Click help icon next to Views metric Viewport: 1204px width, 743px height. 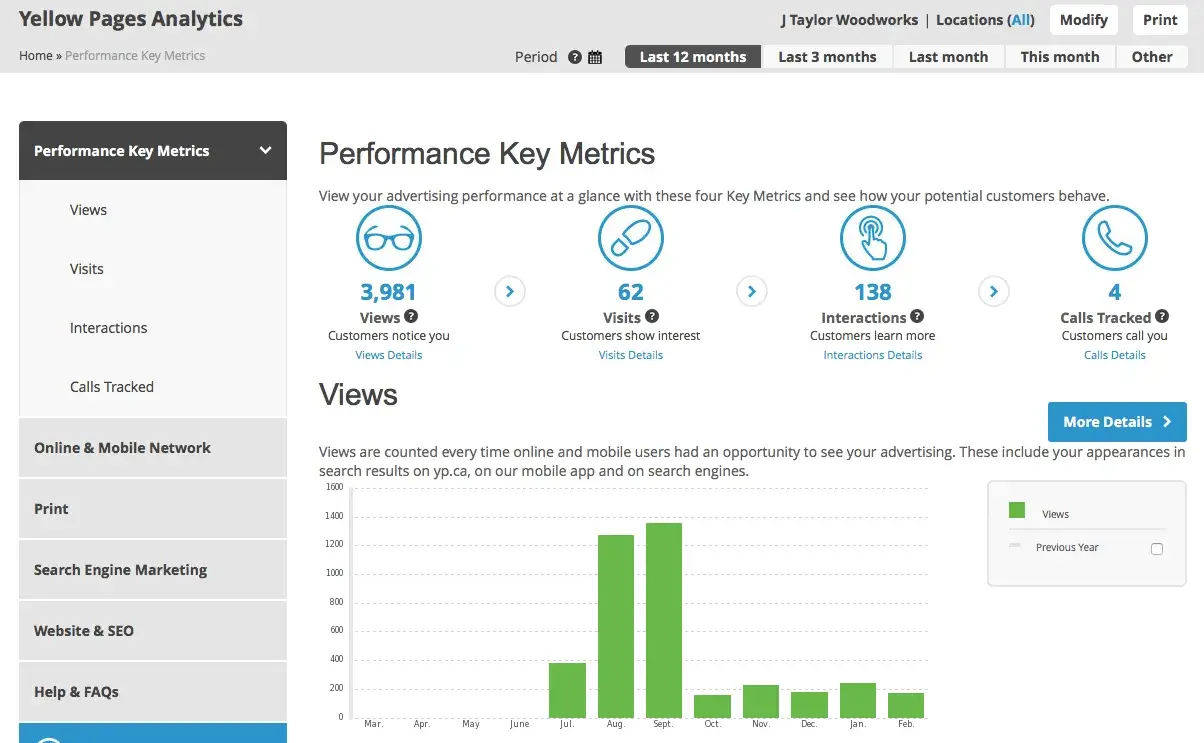411,316
